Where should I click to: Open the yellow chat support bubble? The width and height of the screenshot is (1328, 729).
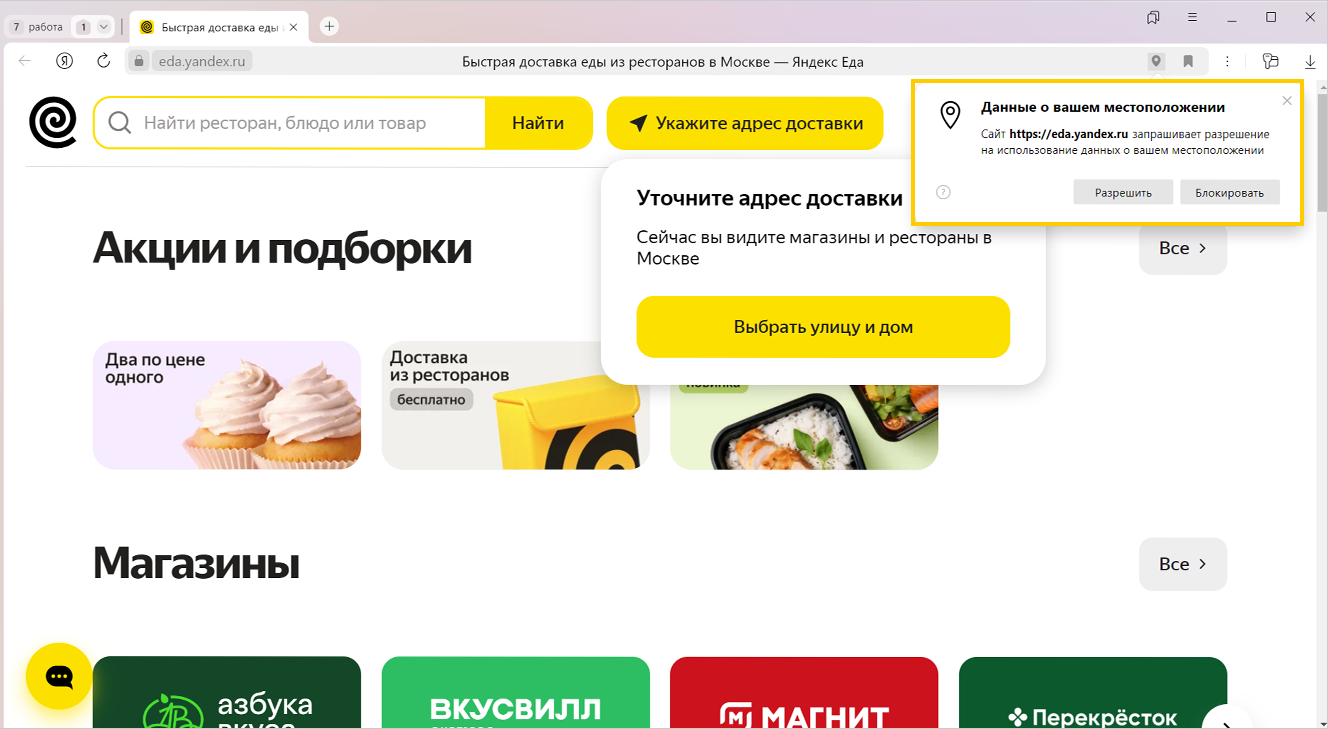59,676
